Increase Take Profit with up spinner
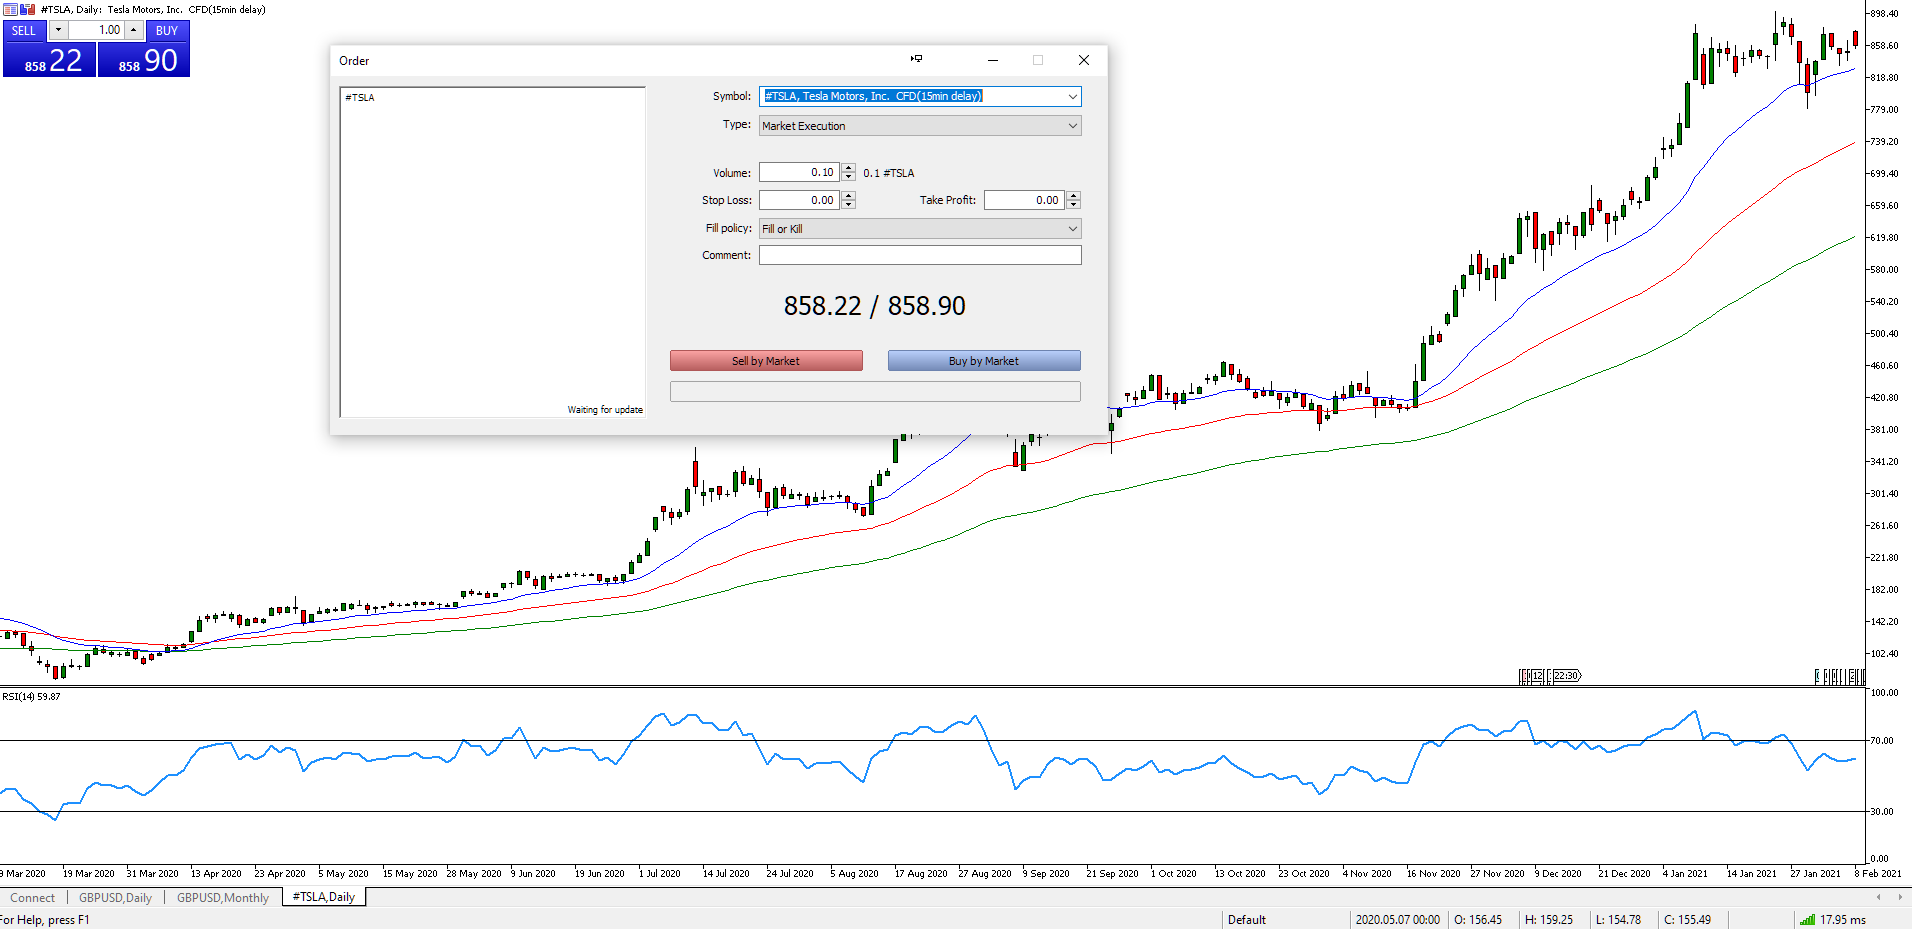 [x=1073, y=196]
